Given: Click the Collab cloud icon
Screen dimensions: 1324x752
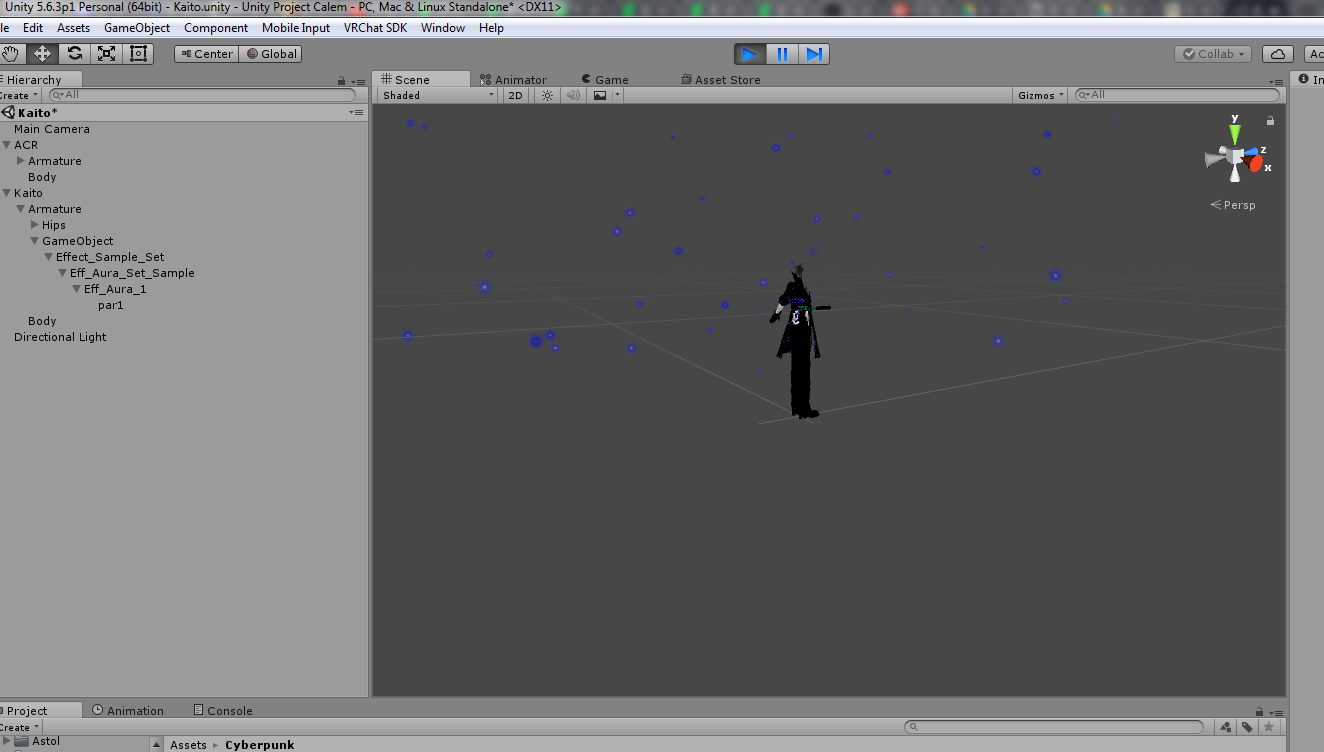Looking at the screenshot, I should click(1277, 53).
